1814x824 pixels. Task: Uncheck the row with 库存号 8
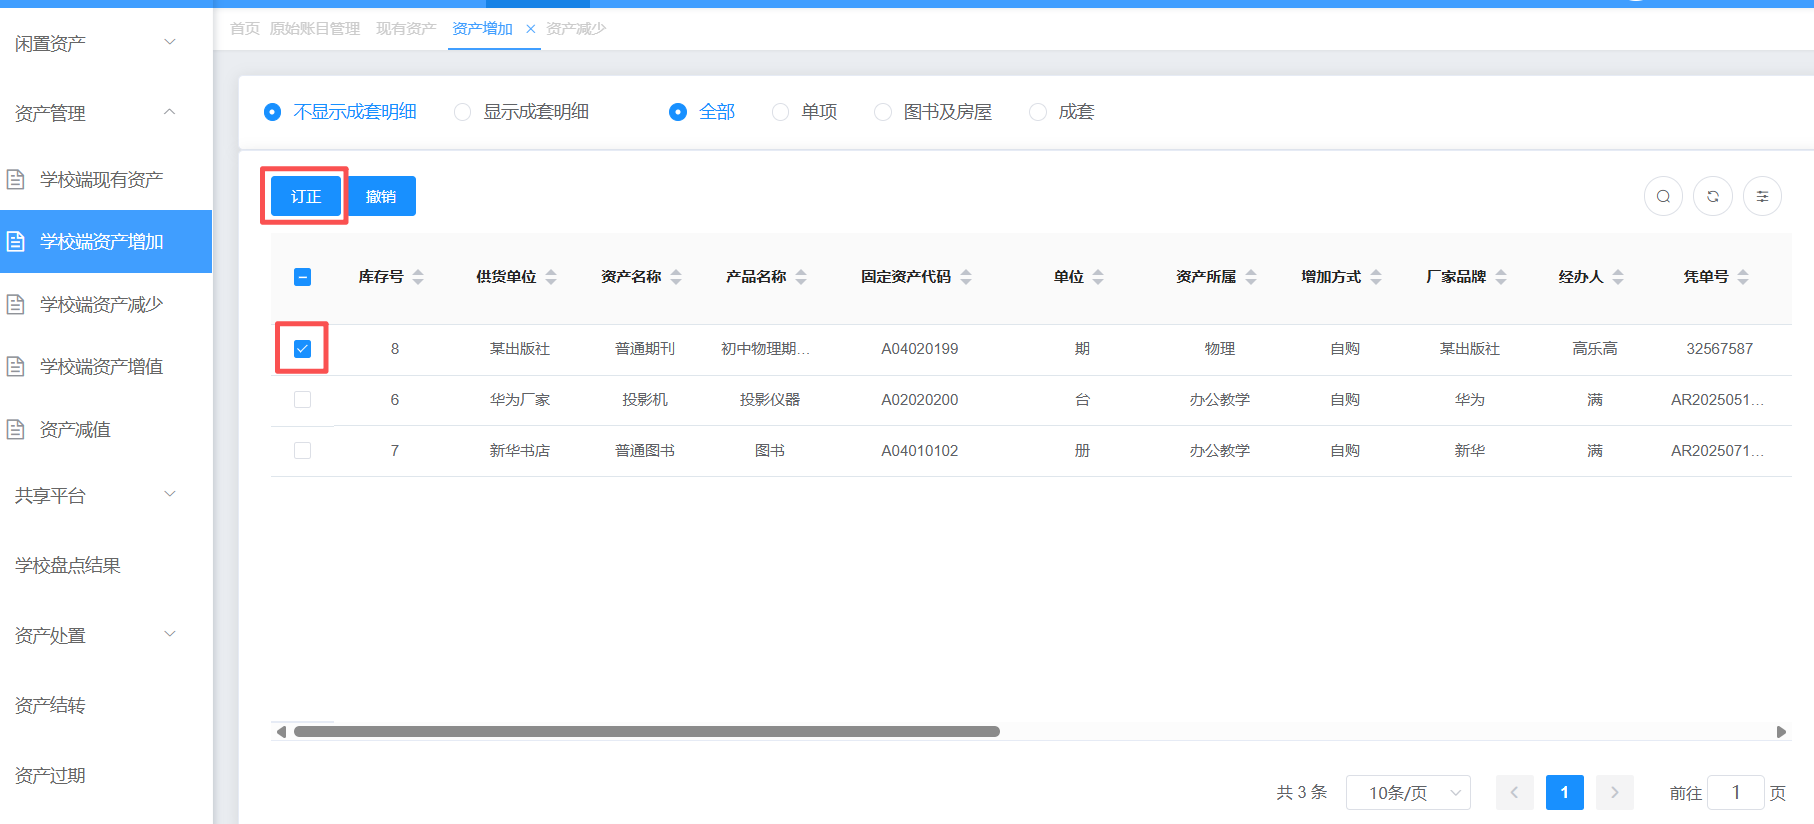(302, 349)
